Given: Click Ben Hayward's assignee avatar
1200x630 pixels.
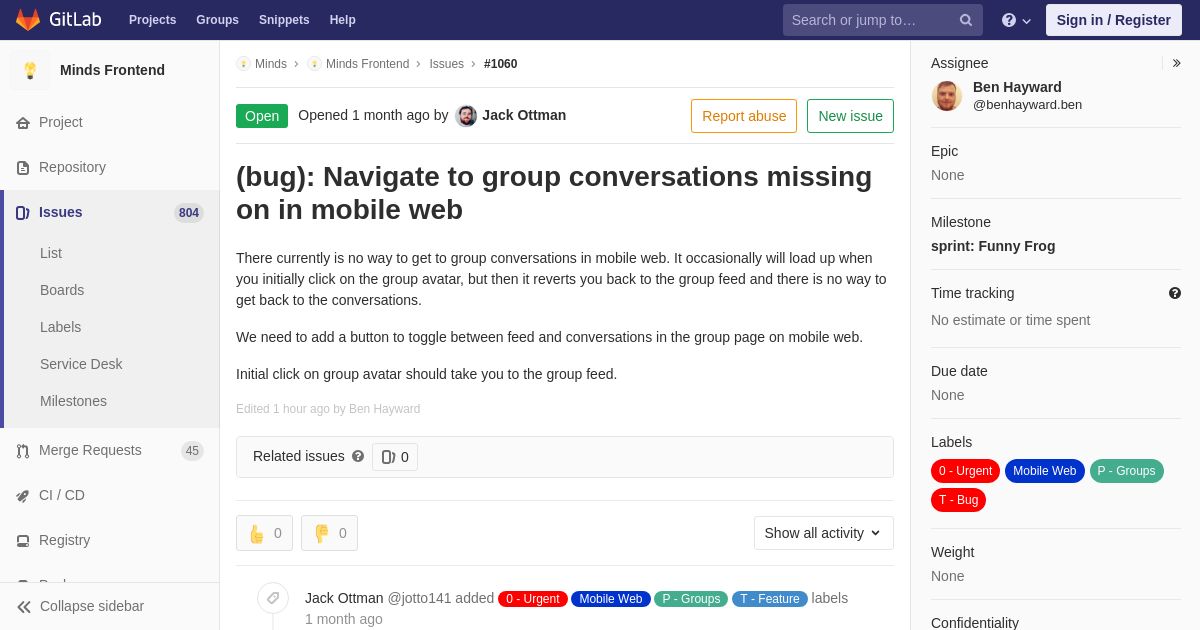Looking at the screenshot, I should tap(947, 96).
